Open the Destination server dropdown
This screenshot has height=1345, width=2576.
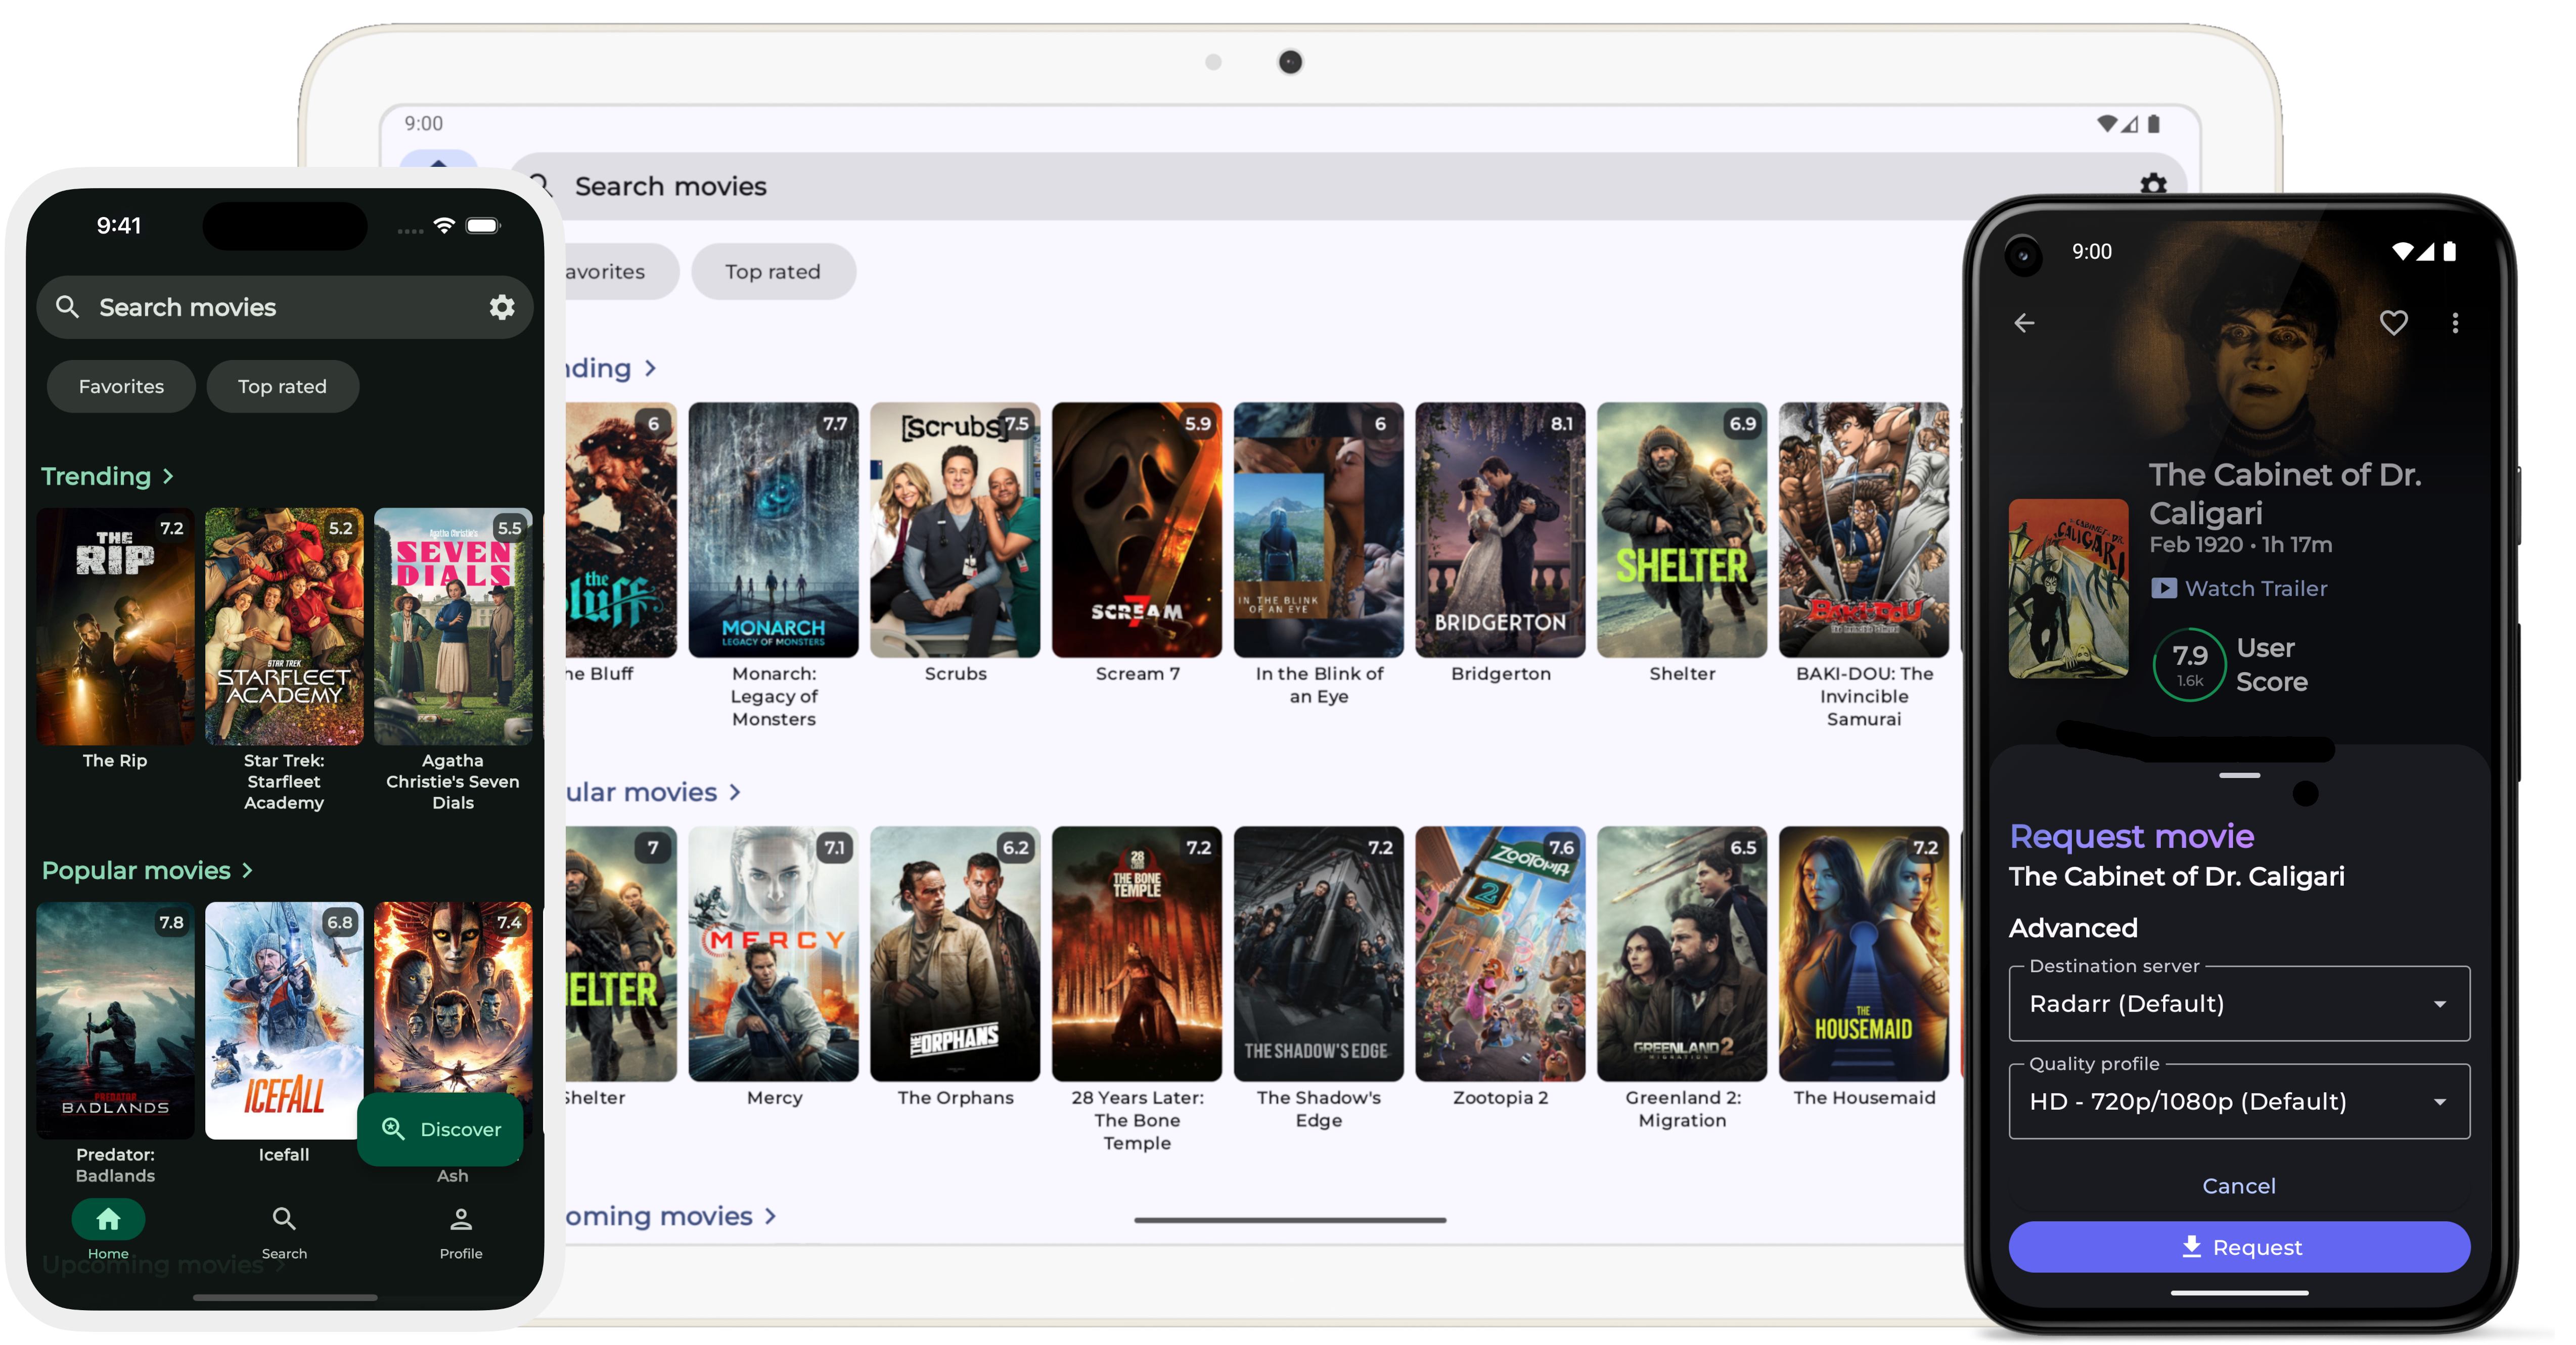coord(2238,1004)
